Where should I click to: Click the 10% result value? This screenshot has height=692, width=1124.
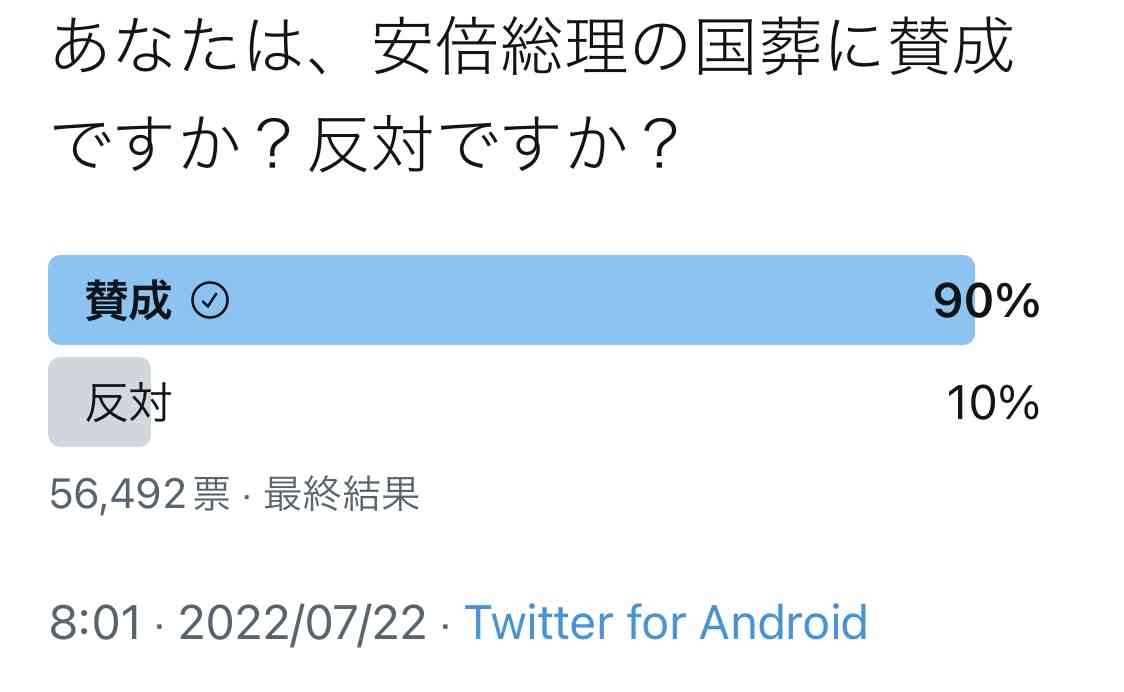993,402
